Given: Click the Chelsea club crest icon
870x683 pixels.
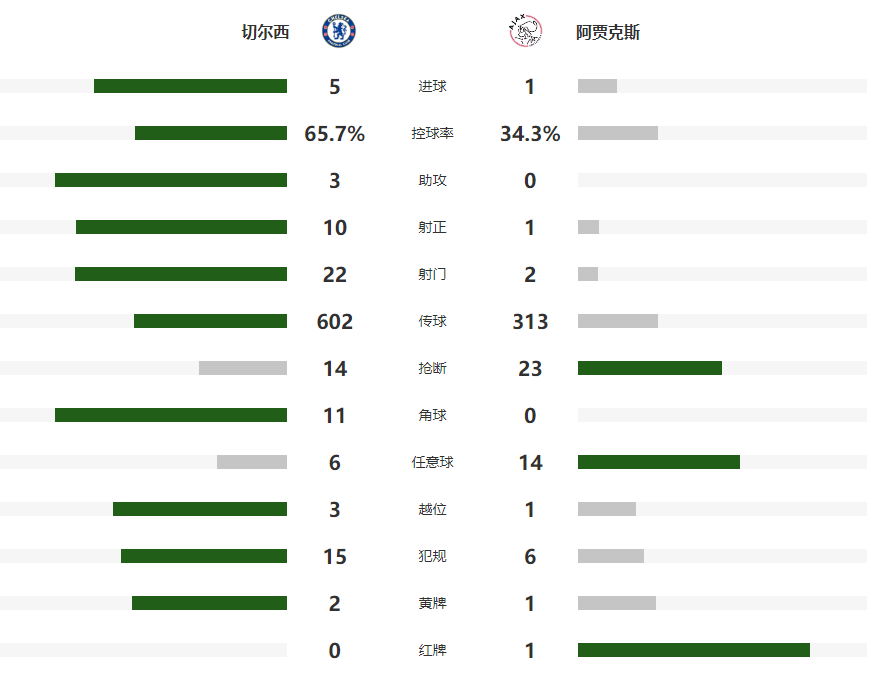Looking at the screenshot, I should pyautogui.click(x=338, y=32).
